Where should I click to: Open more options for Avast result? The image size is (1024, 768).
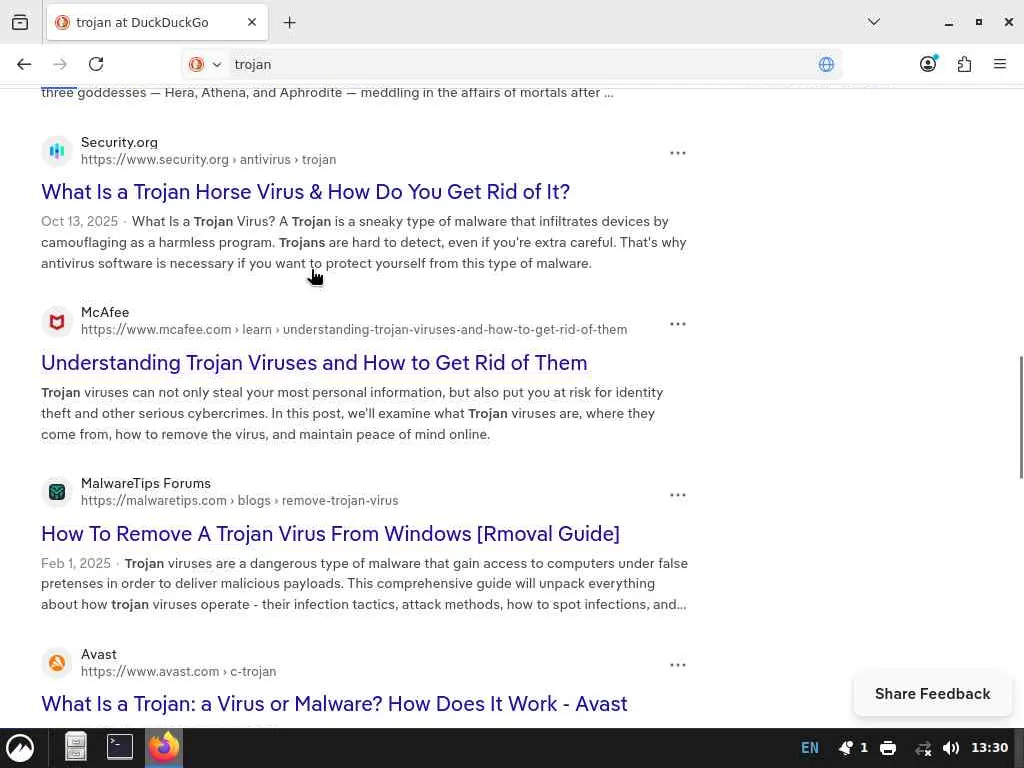(x=678, y=665)
